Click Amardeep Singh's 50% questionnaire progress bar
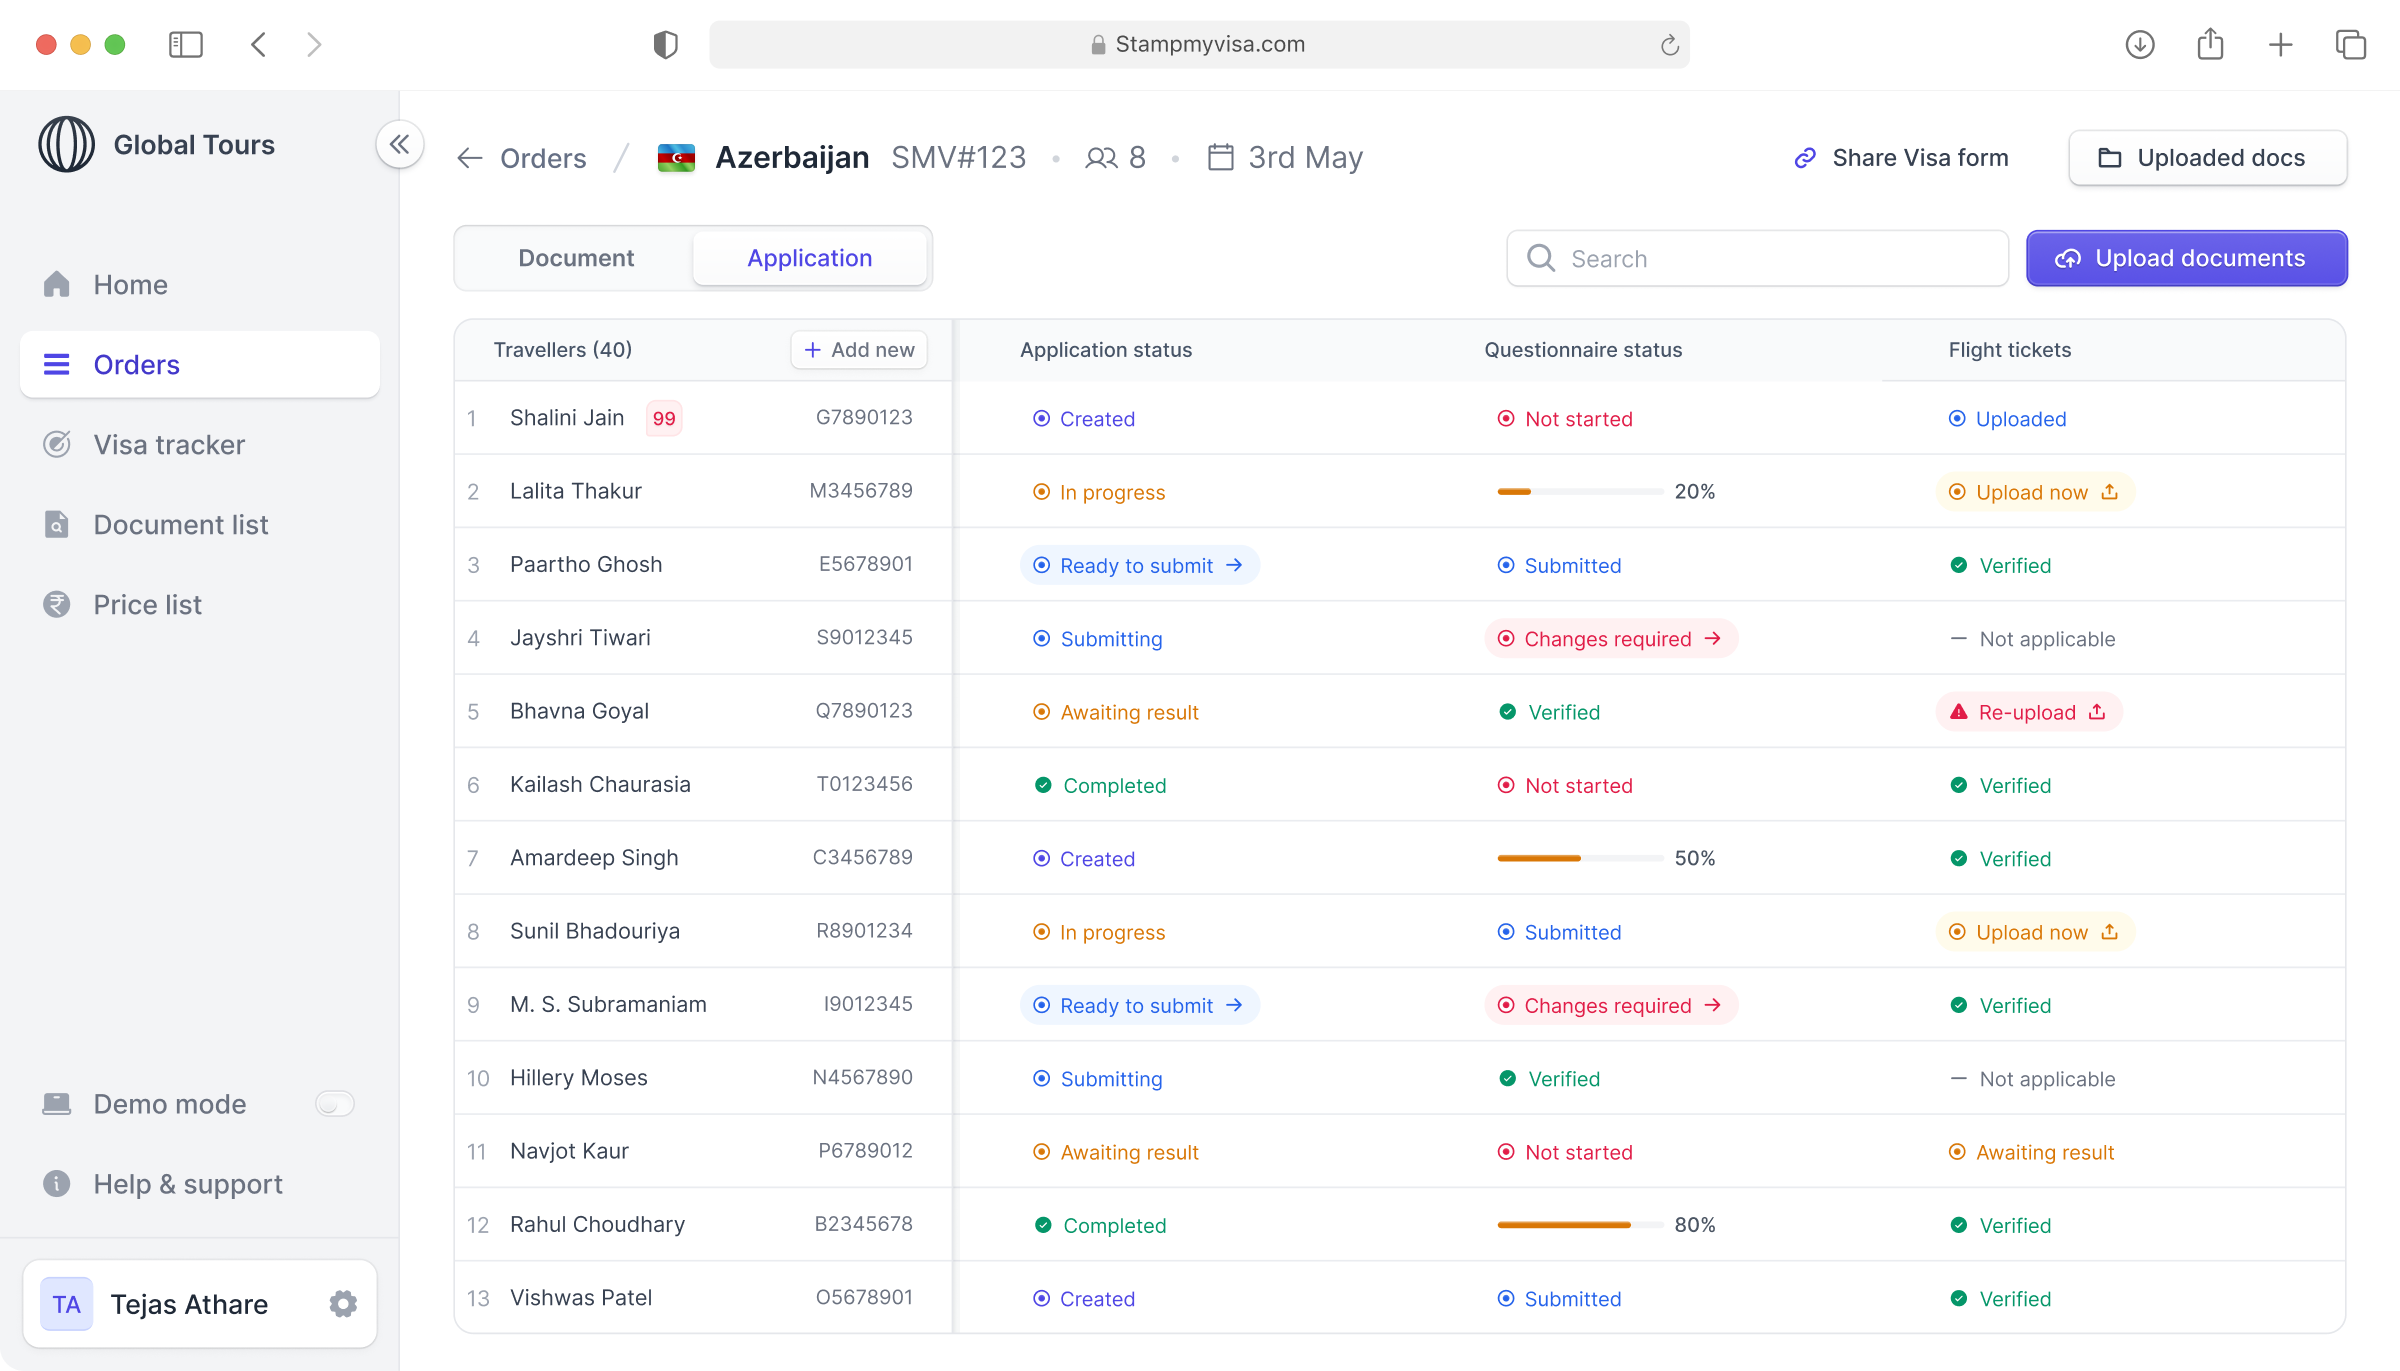The image size is (2400, 1371). tap(1579, 858)
